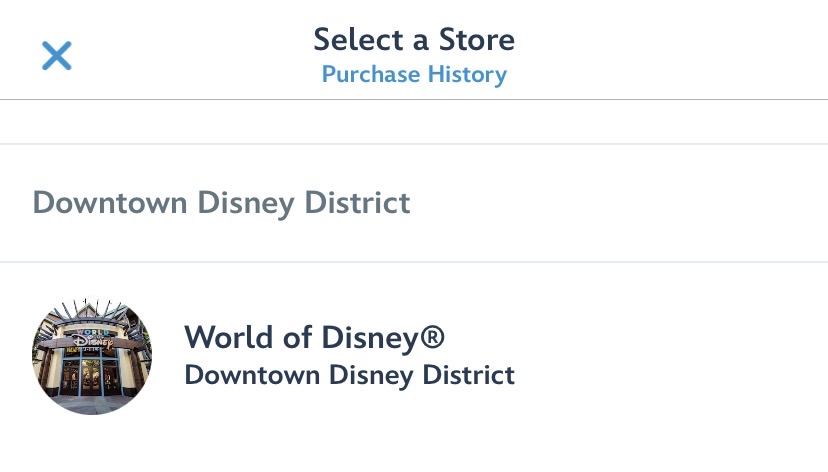Close the Select a Store screen
The height and width of the screenshot is (472, 828).
click(57, 56)
